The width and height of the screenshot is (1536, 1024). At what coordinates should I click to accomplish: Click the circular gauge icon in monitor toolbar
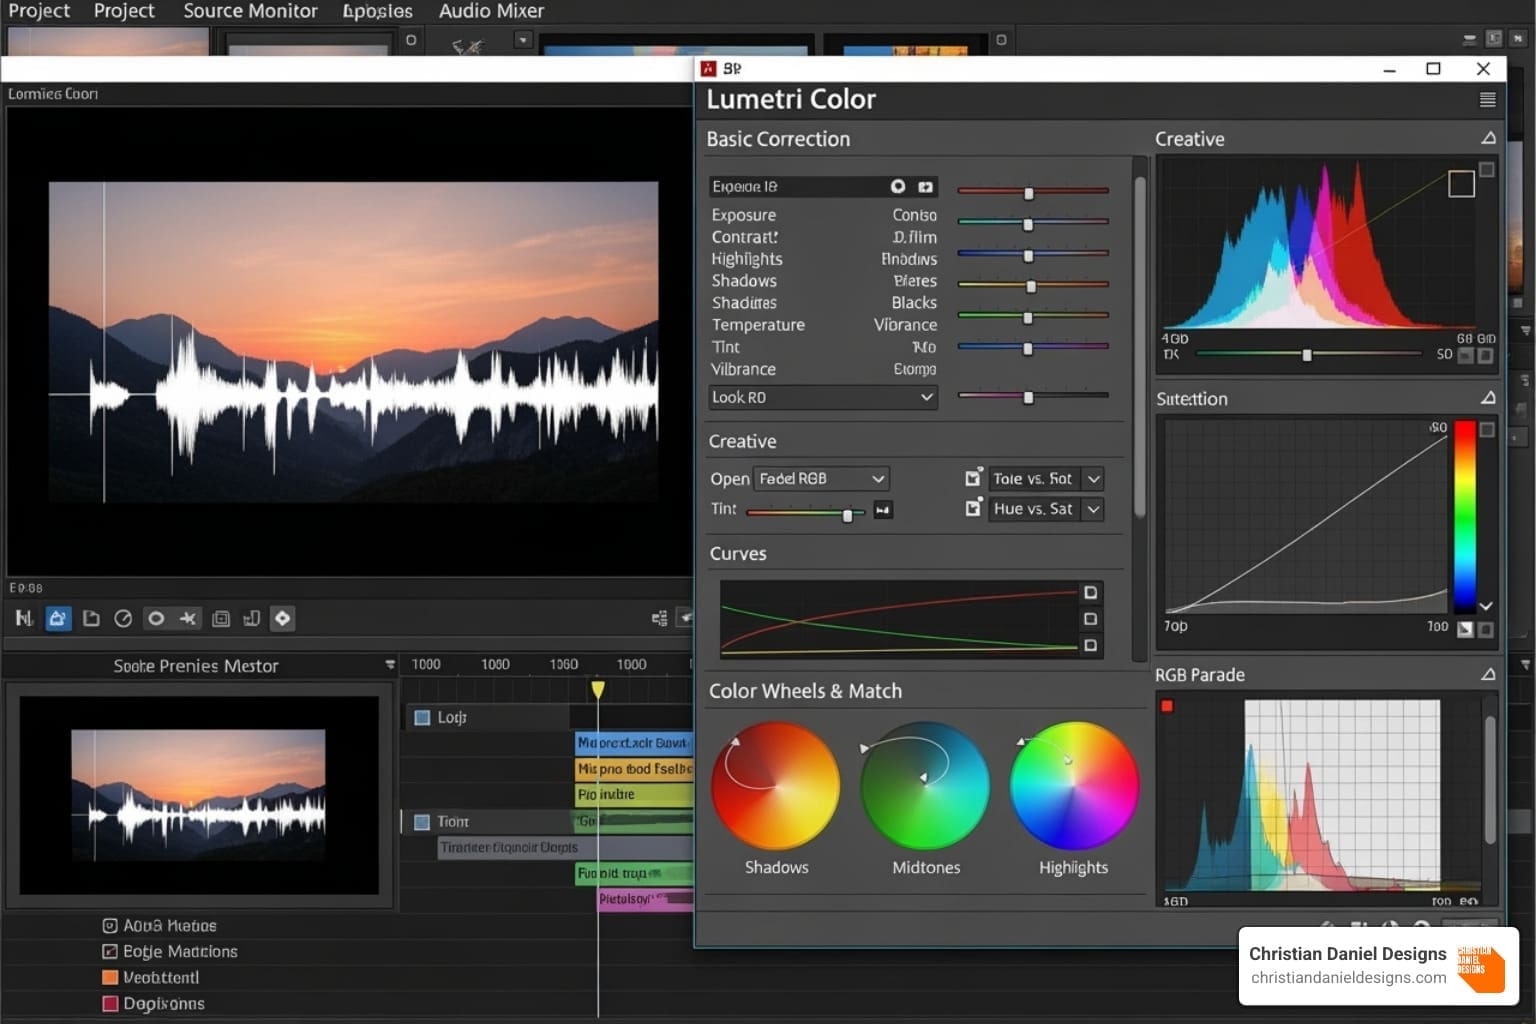click(x=123, y=619)
